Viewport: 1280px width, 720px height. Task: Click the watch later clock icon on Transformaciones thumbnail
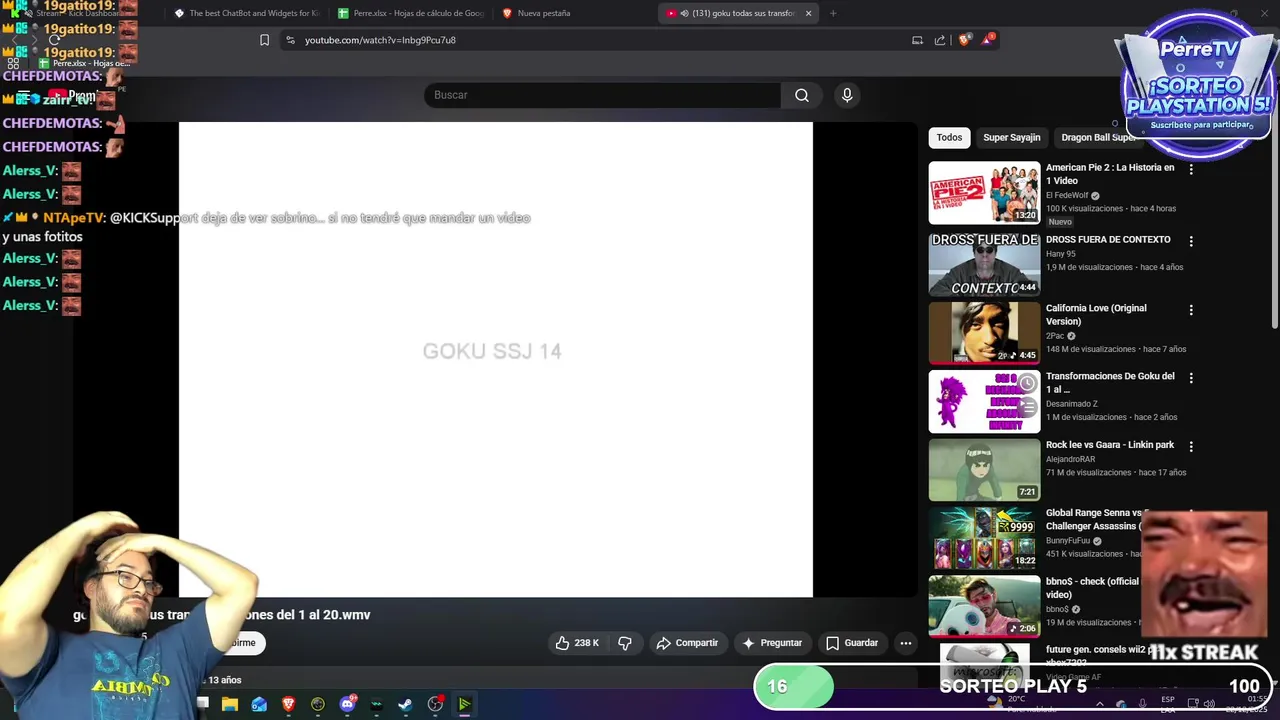pyautogui.click(x=1026, y=384)
